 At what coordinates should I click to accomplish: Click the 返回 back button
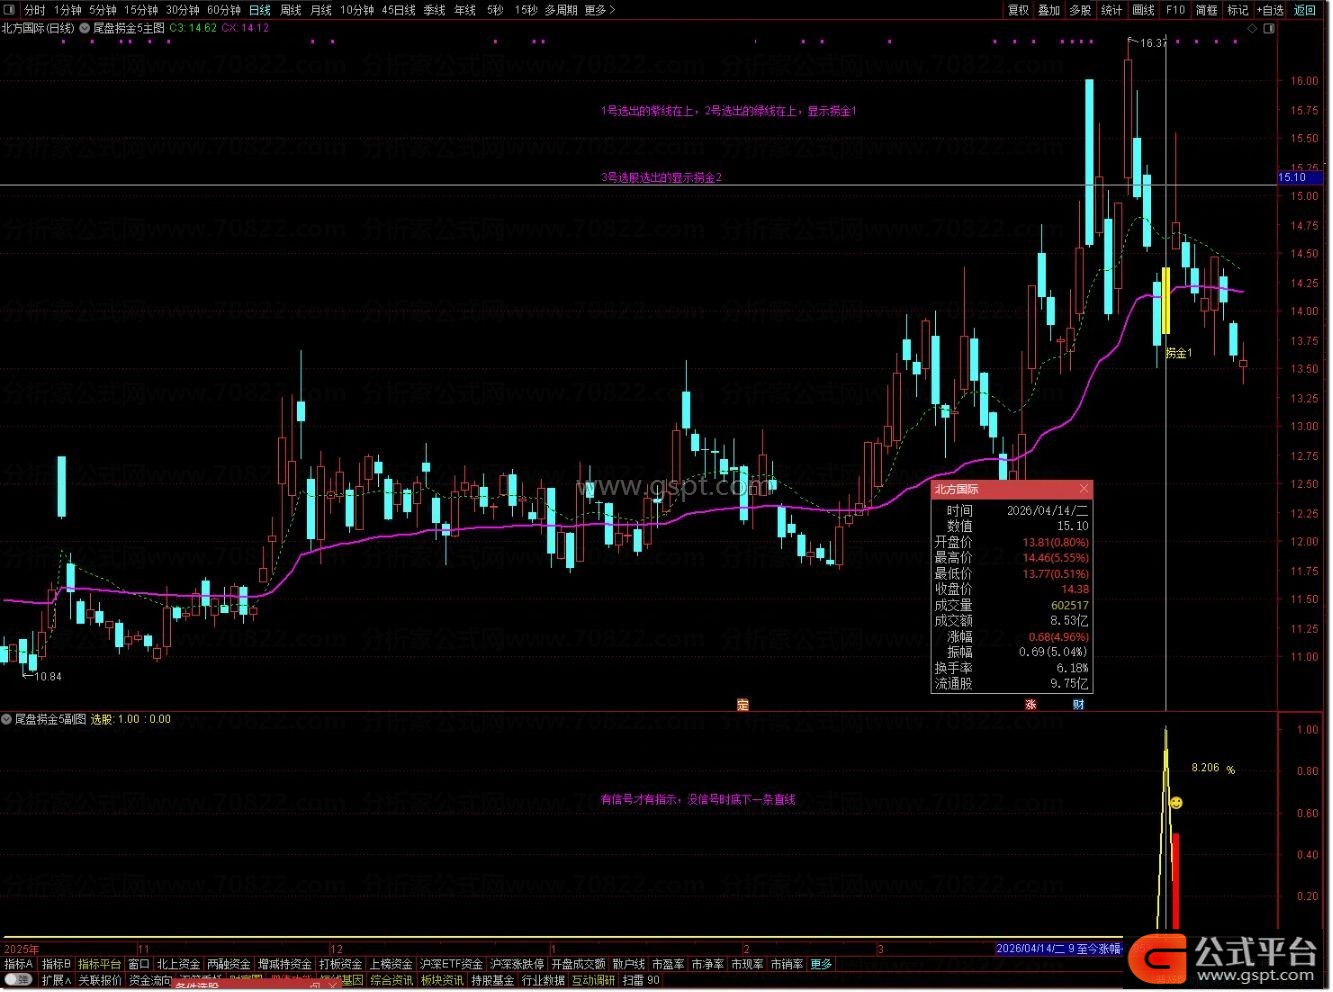coord(1306,10)
